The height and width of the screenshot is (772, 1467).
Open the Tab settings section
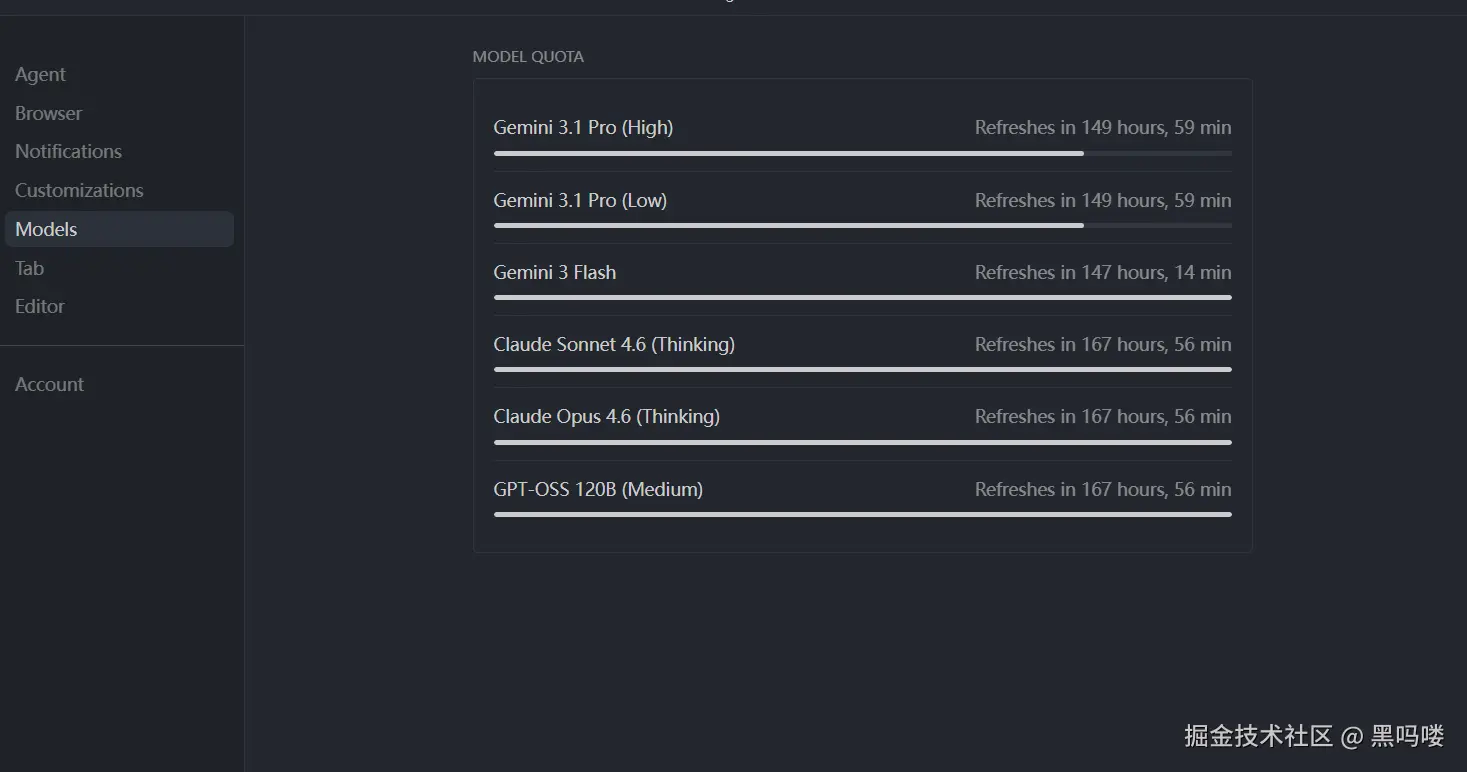coord(29,268)
